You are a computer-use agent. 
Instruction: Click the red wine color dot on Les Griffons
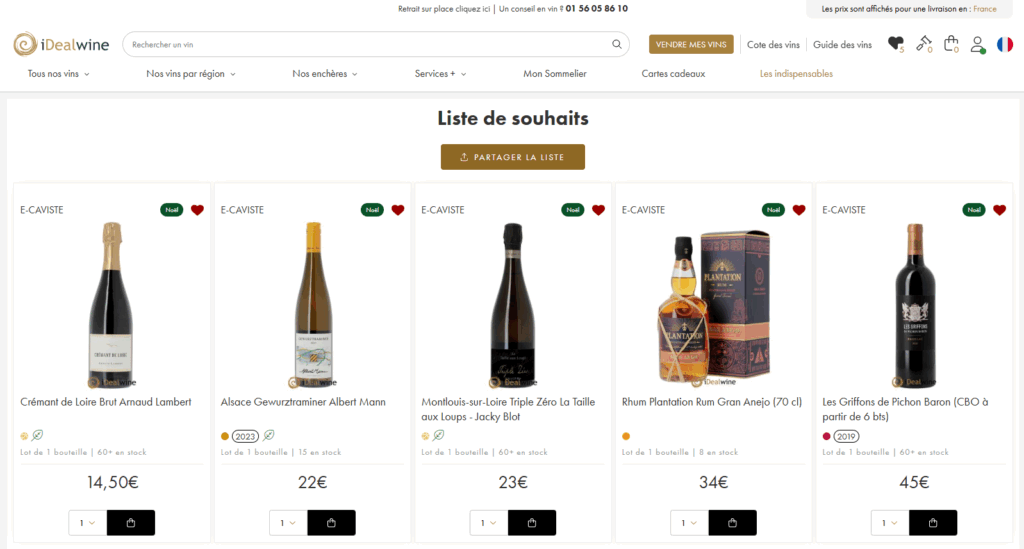[826, 436]
